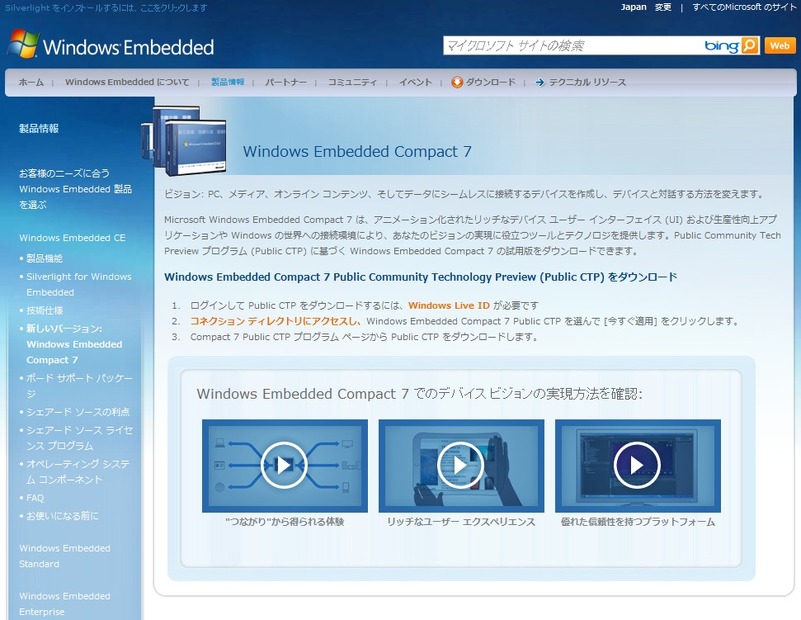Open オペレーティング システム コンポーネント link
The width and height of the screenshot is (801, 620).
point(78,472)
